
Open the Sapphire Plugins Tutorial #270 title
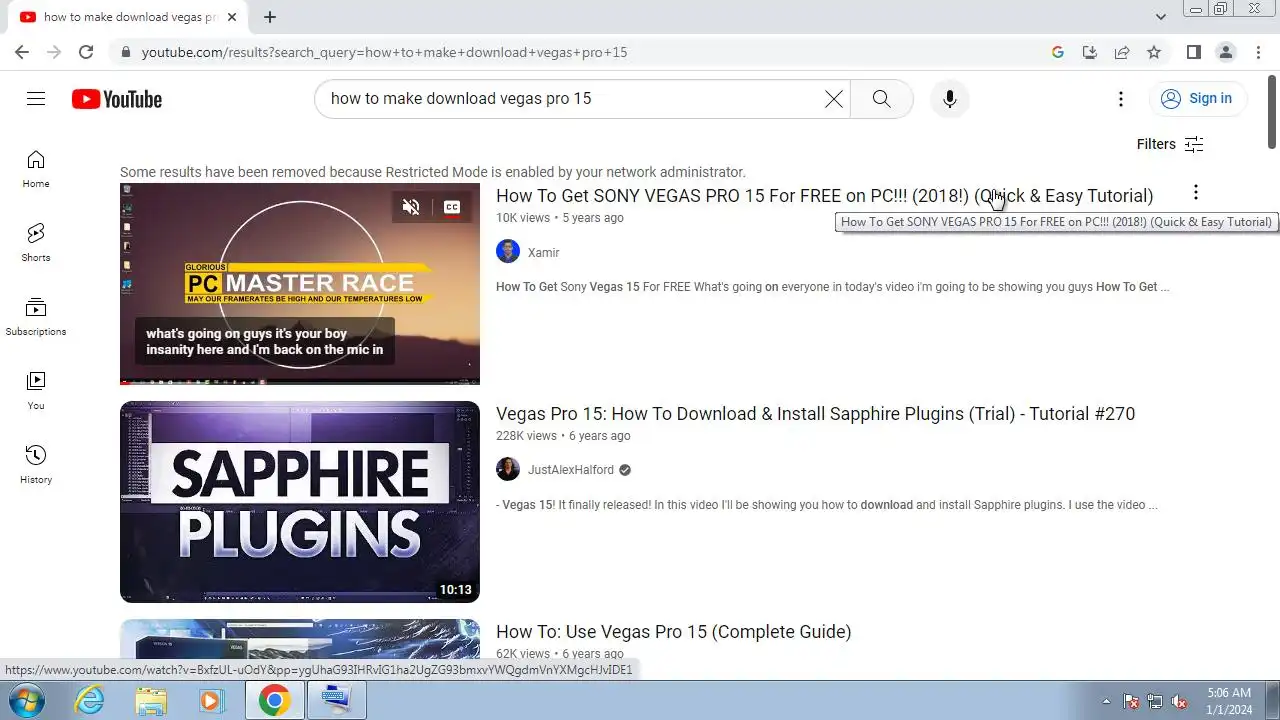(x=815, y=413)
